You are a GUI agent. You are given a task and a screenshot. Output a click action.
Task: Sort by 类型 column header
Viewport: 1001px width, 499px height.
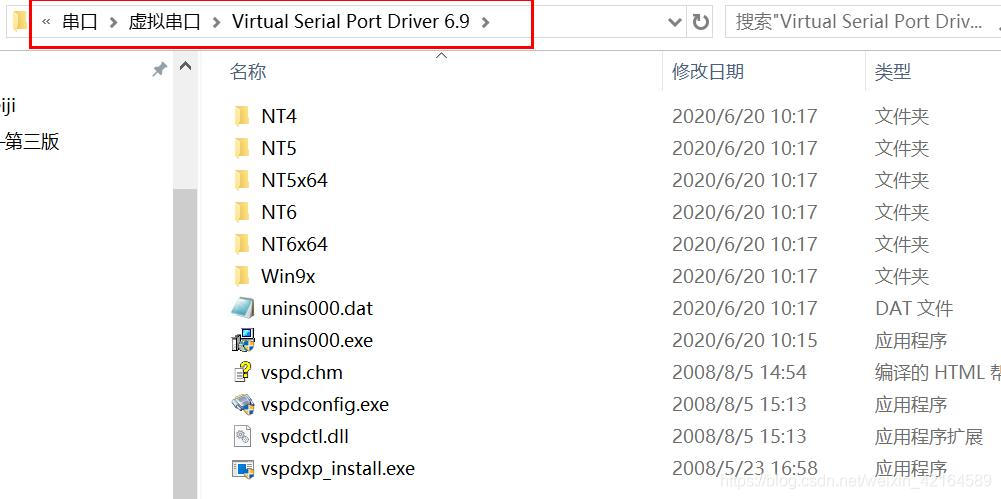tap(892, 71)
